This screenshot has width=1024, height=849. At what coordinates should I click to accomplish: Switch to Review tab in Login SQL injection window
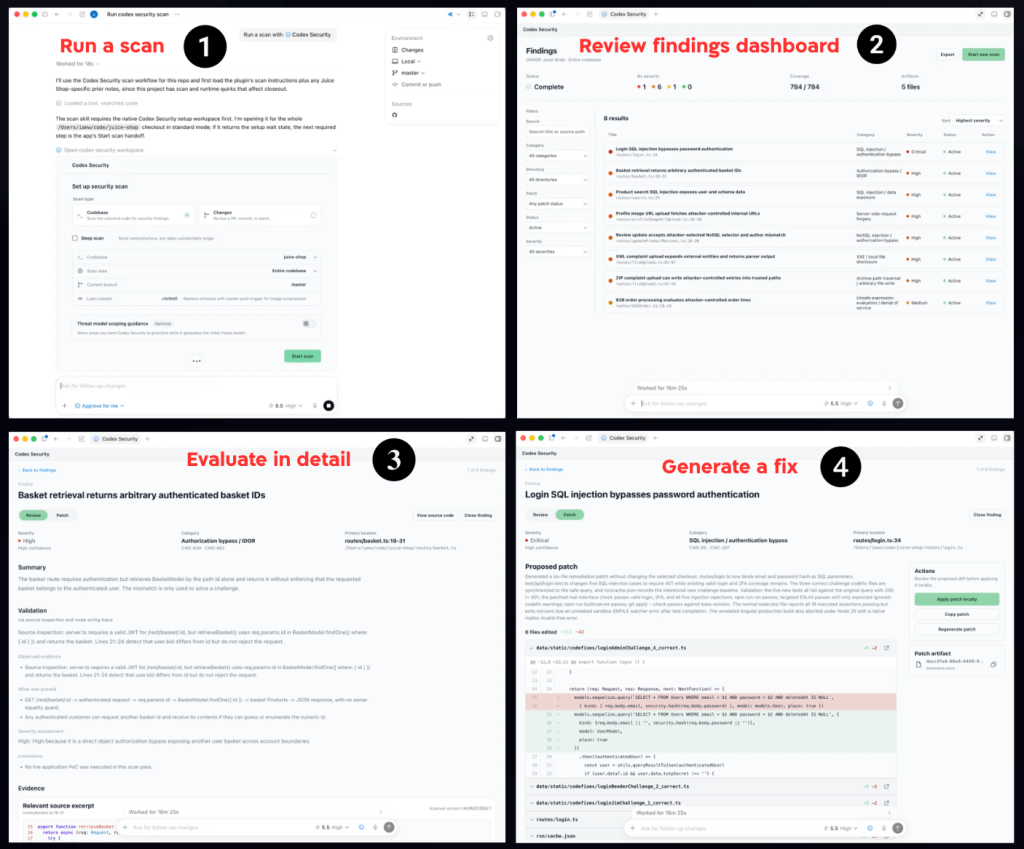(x=540, y=515)
